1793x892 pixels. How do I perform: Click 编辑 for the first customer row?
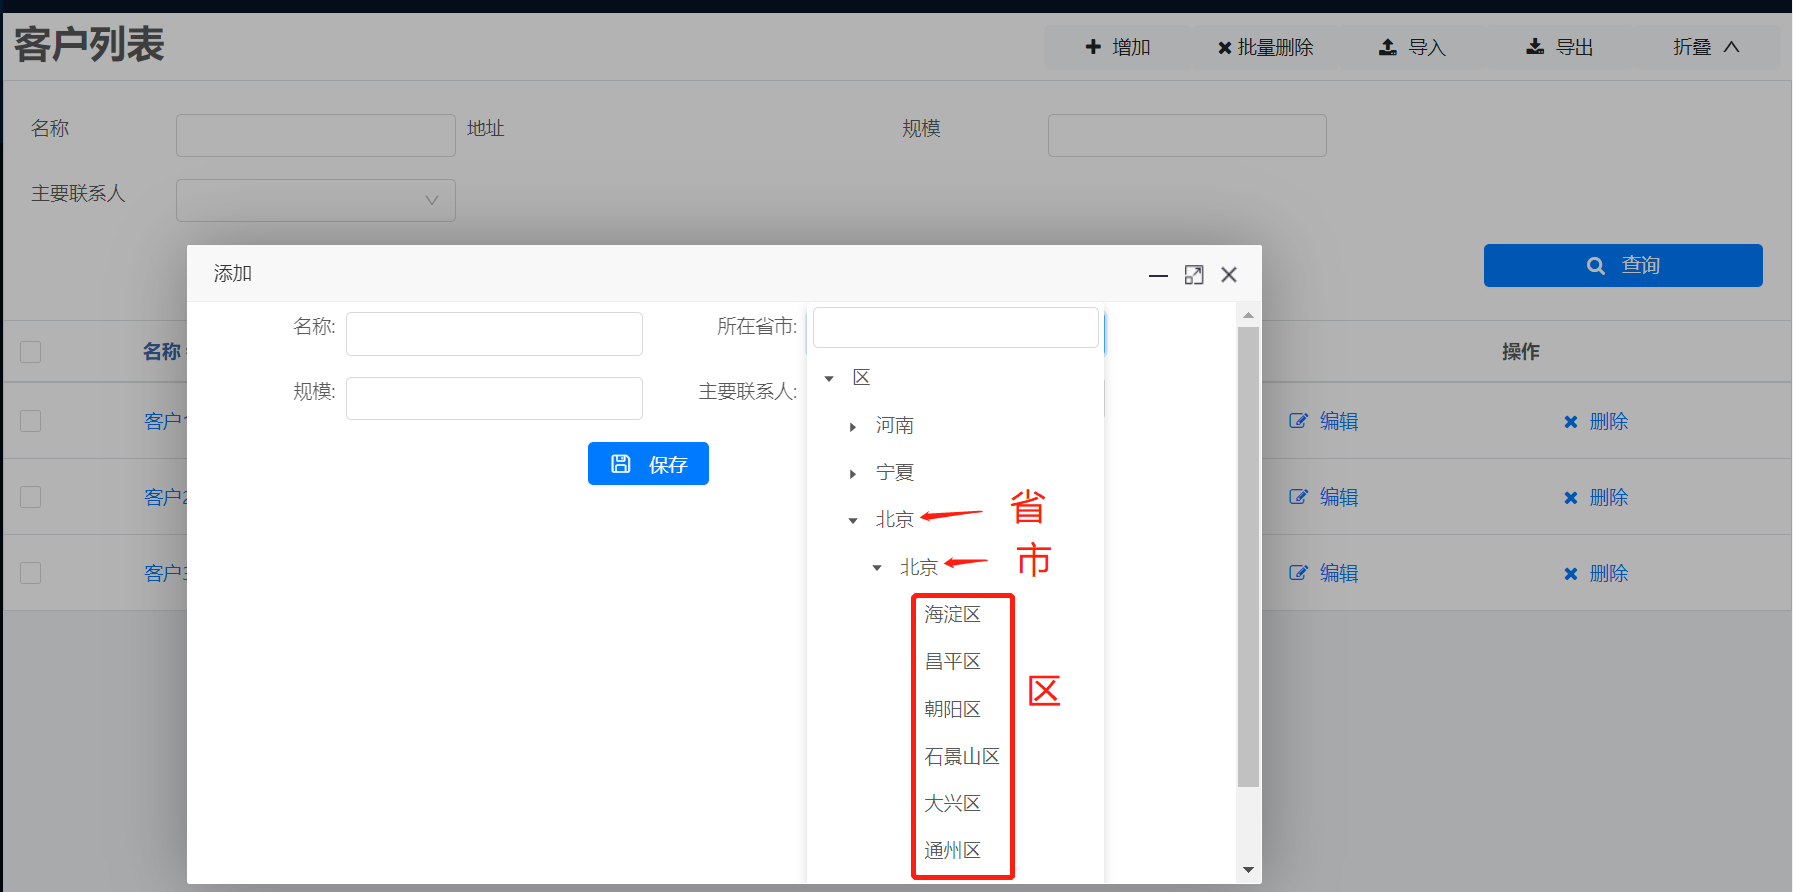1324,421
